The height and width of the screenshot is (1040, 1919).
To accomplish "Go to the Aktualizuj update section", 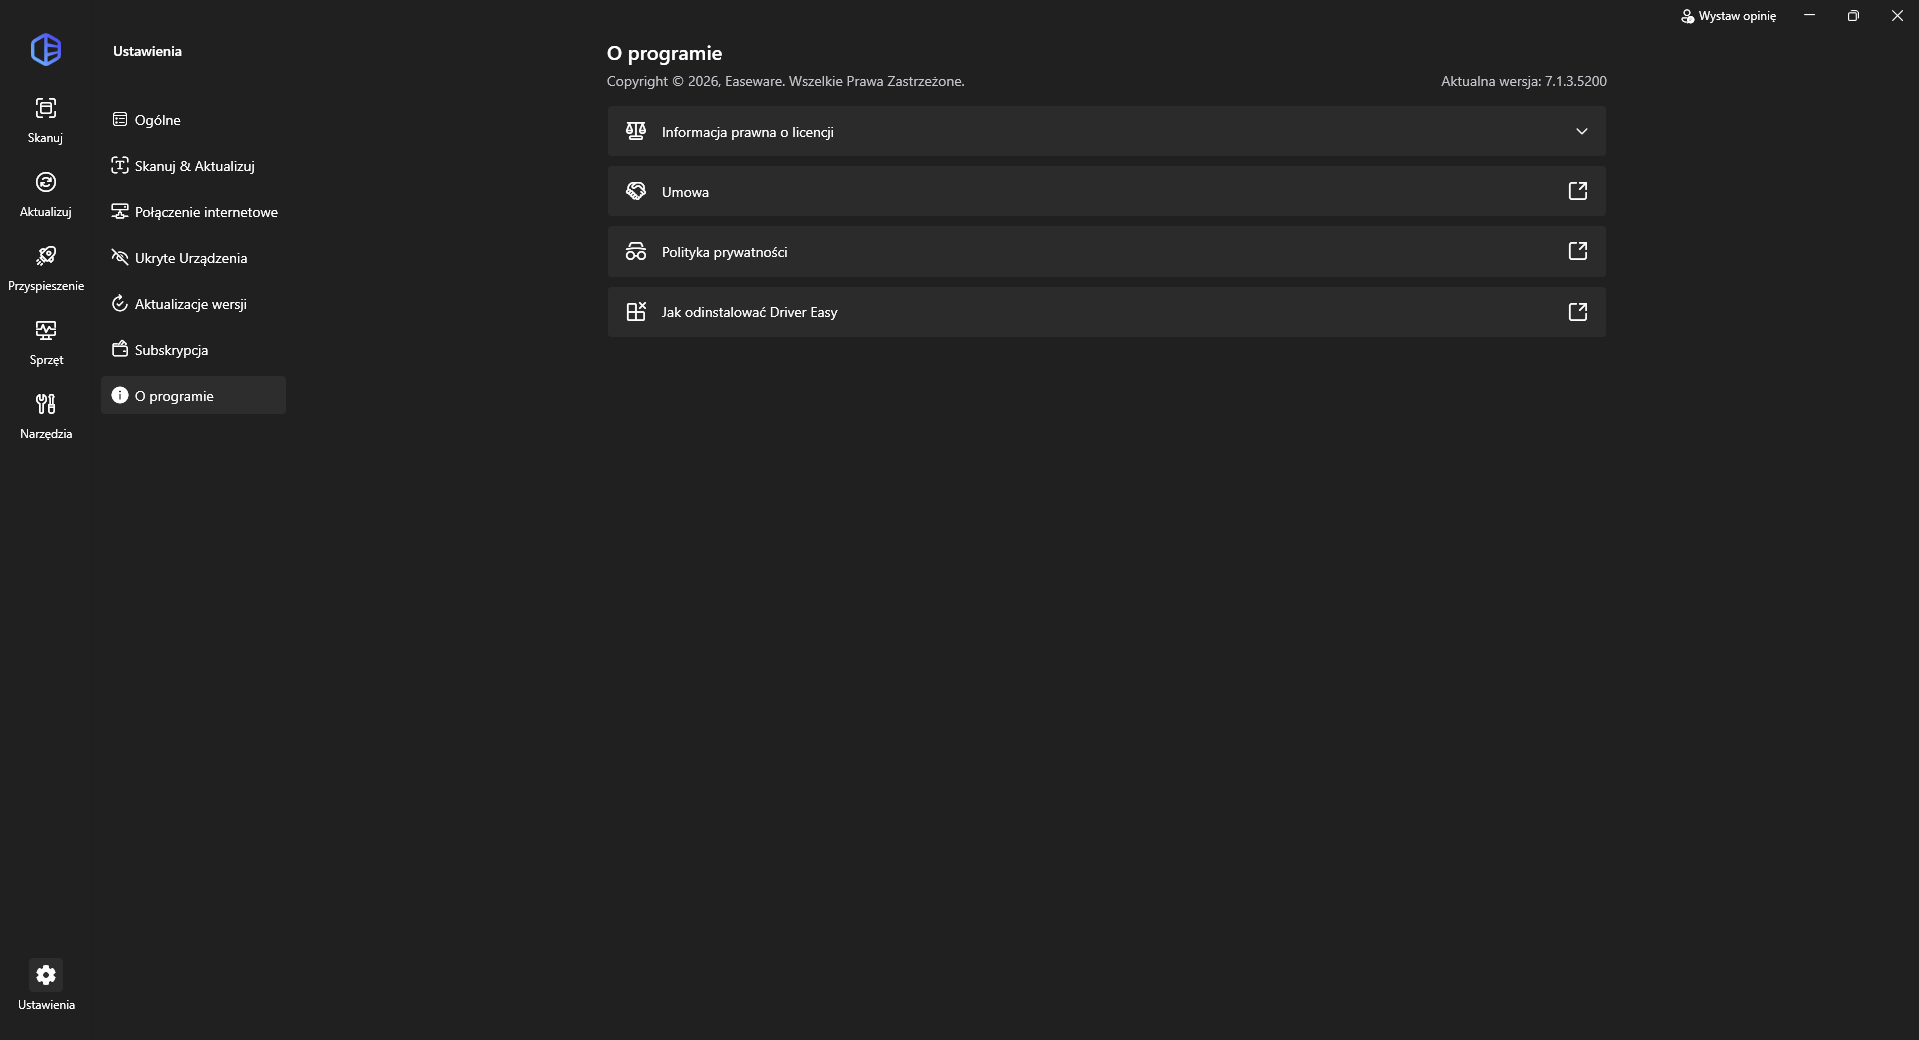I will point(45,194).
